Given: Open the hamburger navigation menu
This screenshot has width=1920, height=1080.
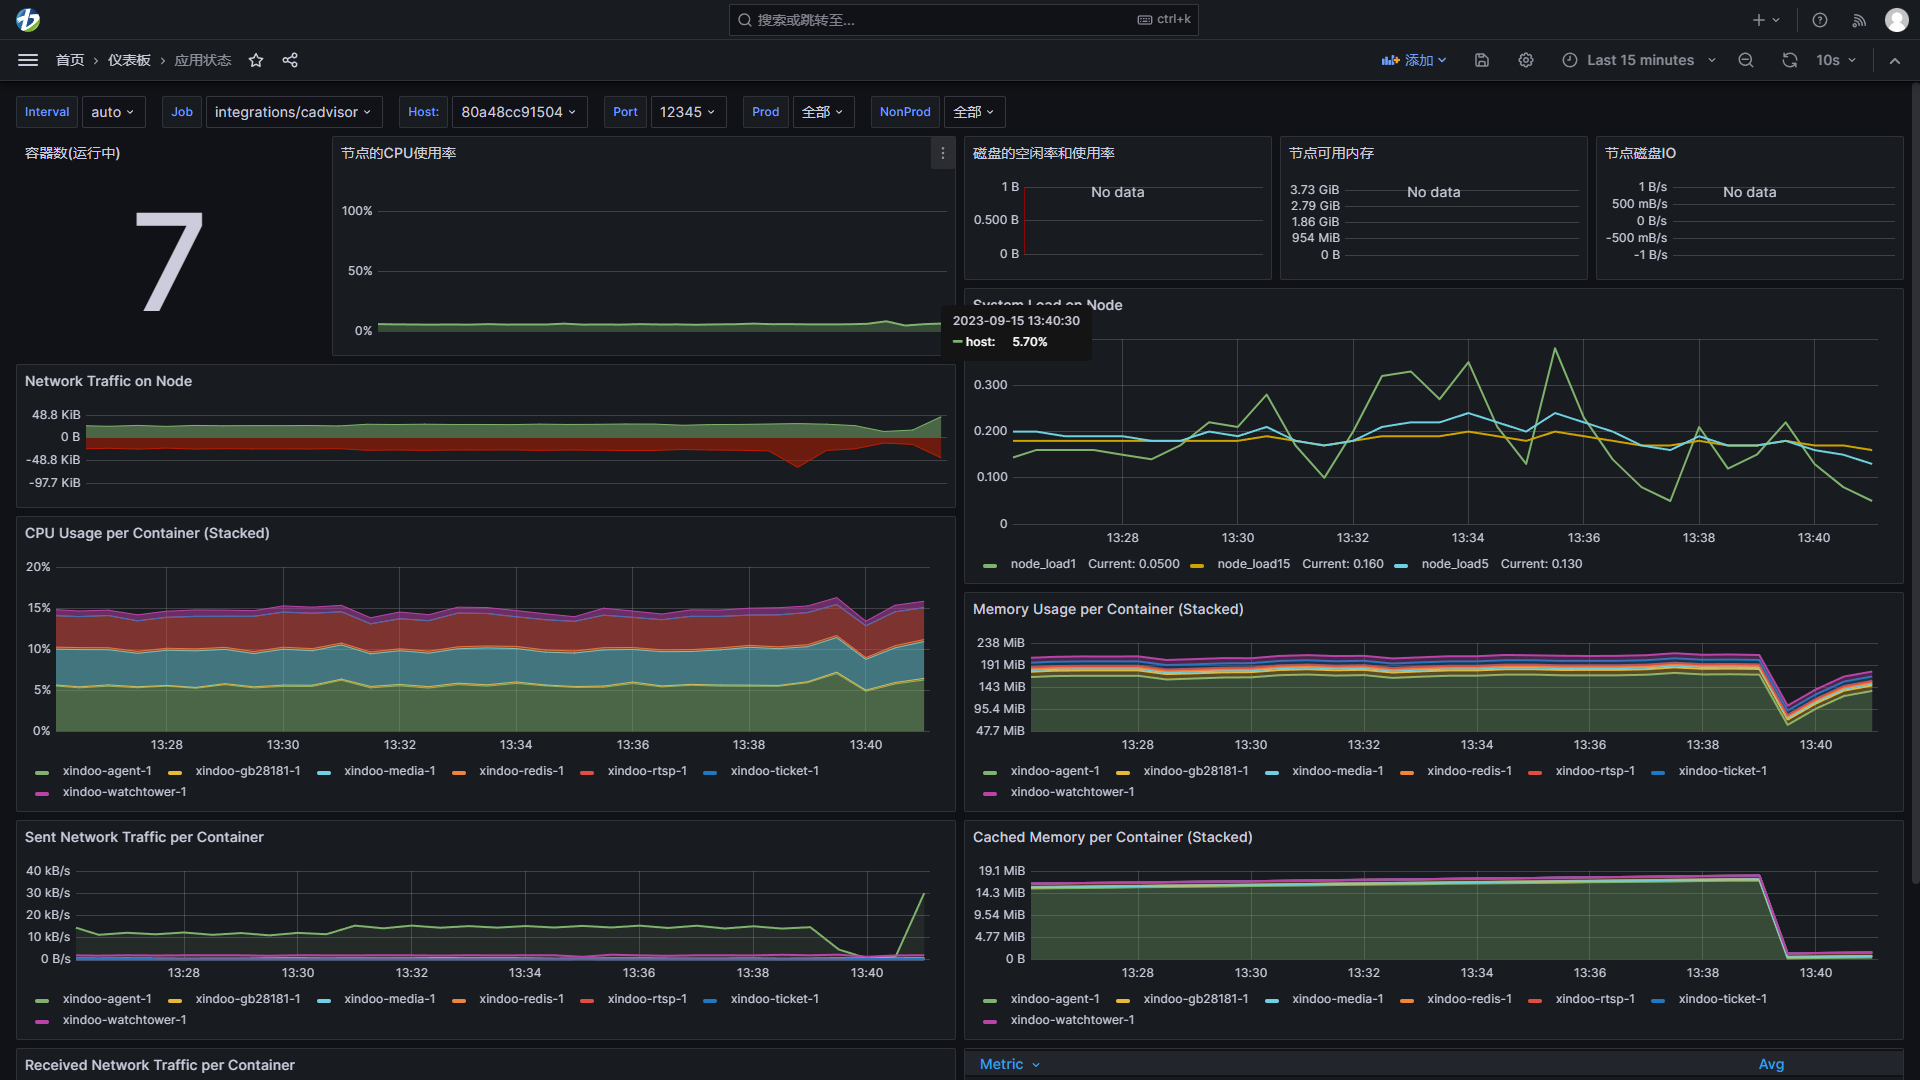Looking at the screenshot, I should (28, 60).
